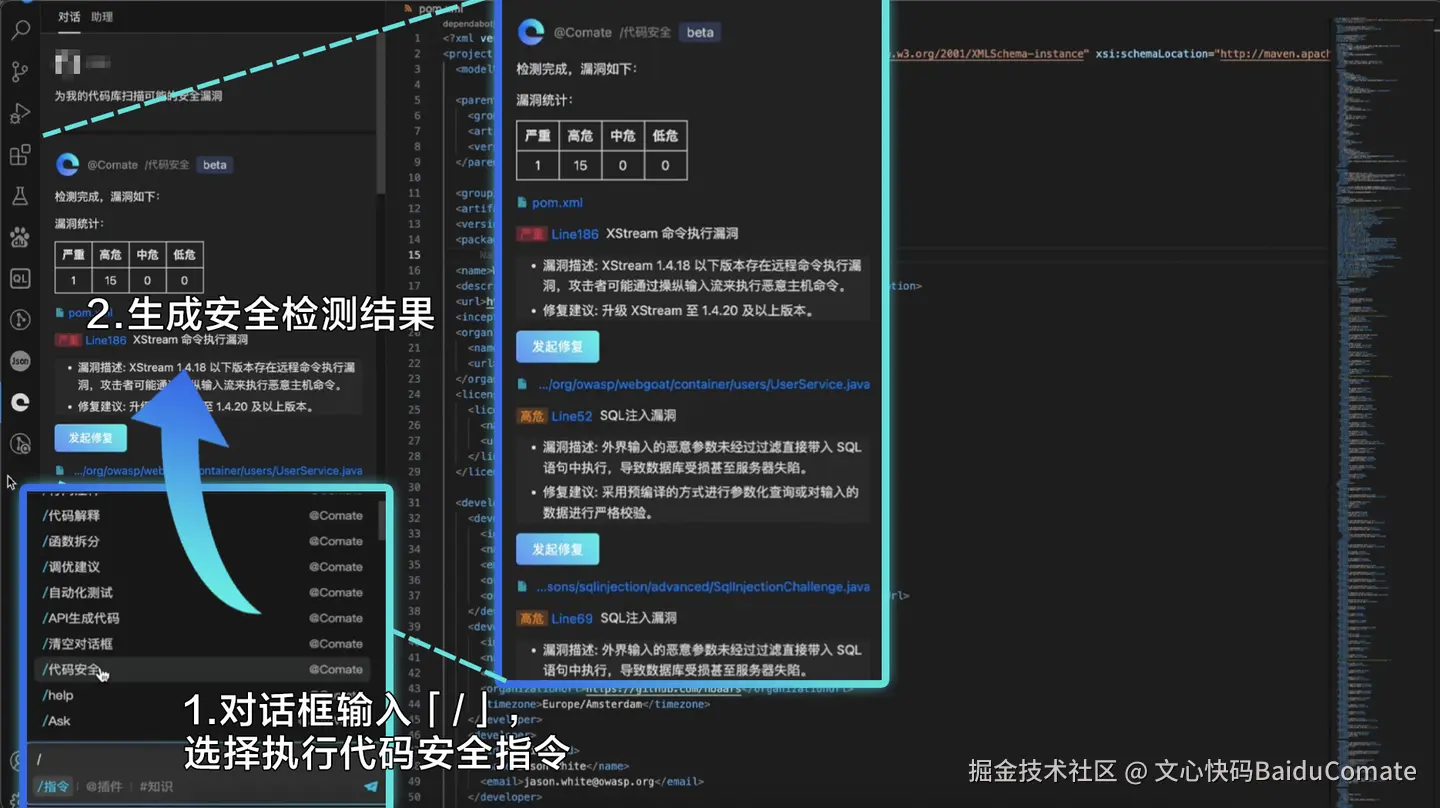This screenshot has width=1440, height=808.
Task: Open UserService.java link in chat sidebar
Action: coord(218,471)
